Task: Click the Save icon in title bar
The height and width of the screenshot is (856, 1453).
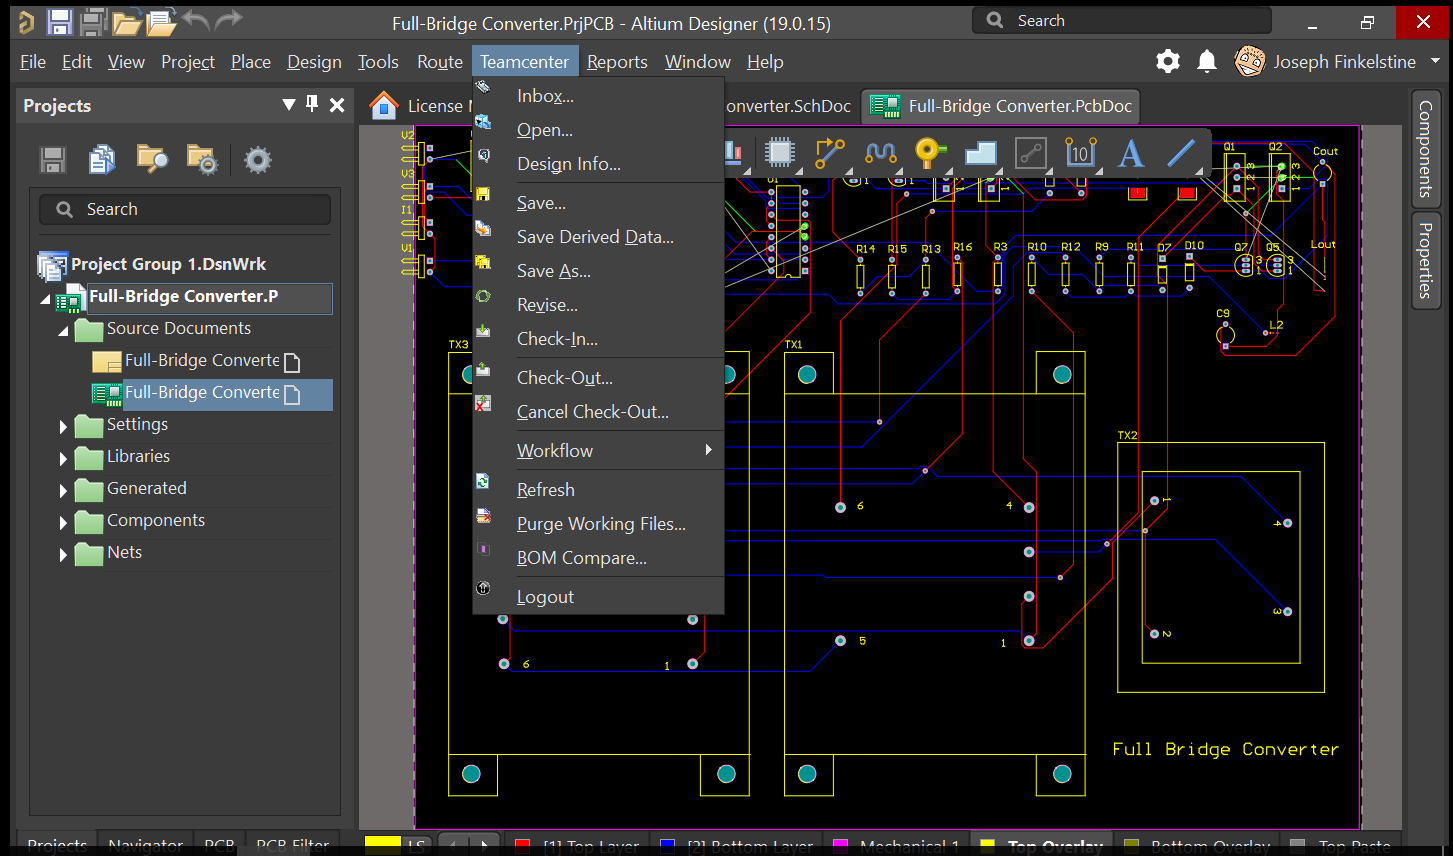Action: [59, 21]
